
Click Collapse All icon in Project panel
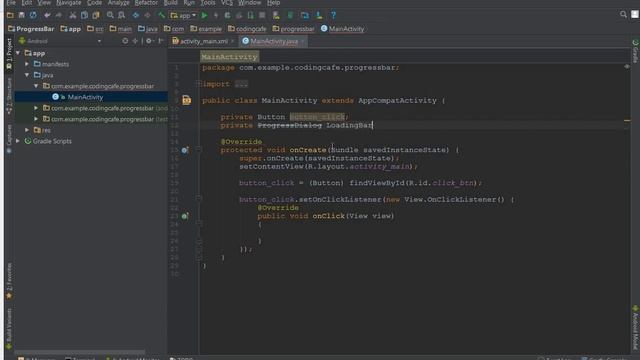135,41
